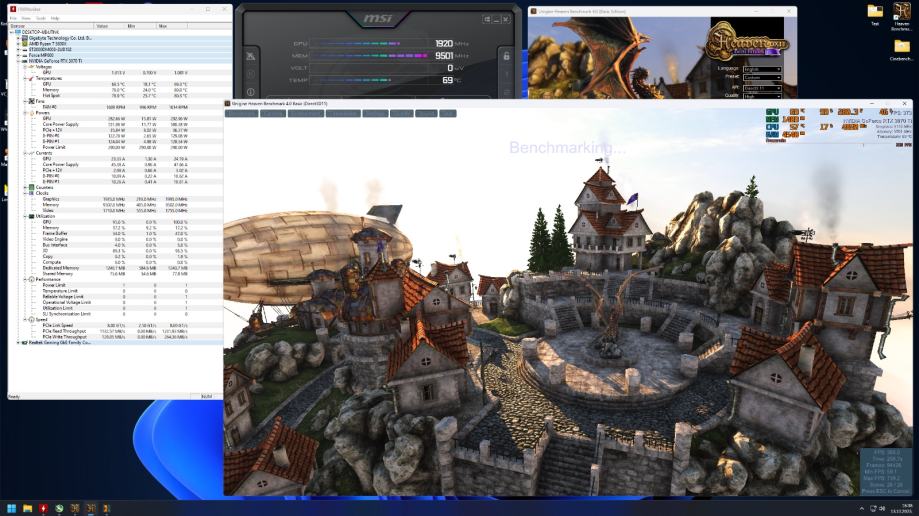
Task: Click the Min column header in HWMonitor
Action: [140, 26]
